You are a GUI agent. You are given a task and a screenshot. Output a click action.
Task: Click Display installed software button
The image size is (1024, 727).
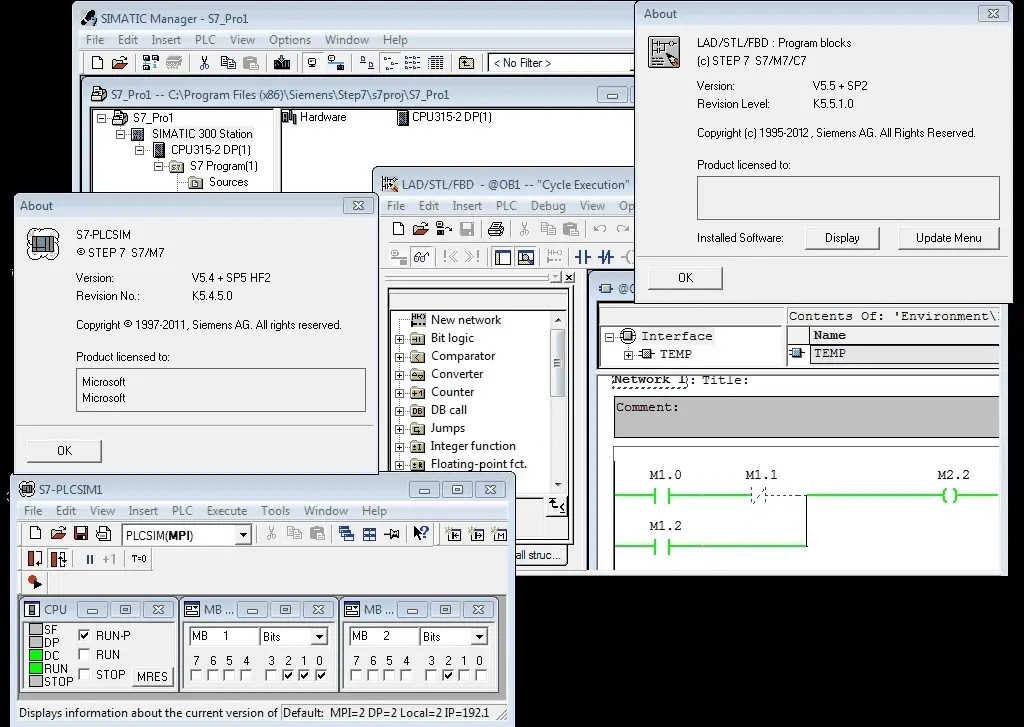[842, 238]
